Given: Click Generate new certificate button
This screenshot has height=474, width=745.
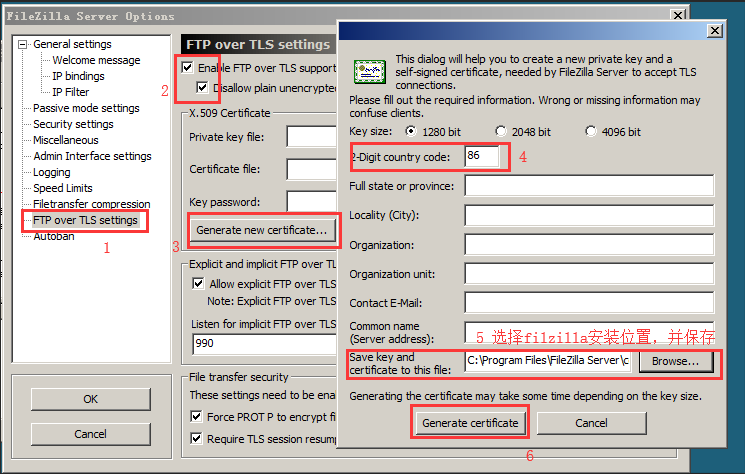Looking at the screenshot, I should click(x=262, y=230).
